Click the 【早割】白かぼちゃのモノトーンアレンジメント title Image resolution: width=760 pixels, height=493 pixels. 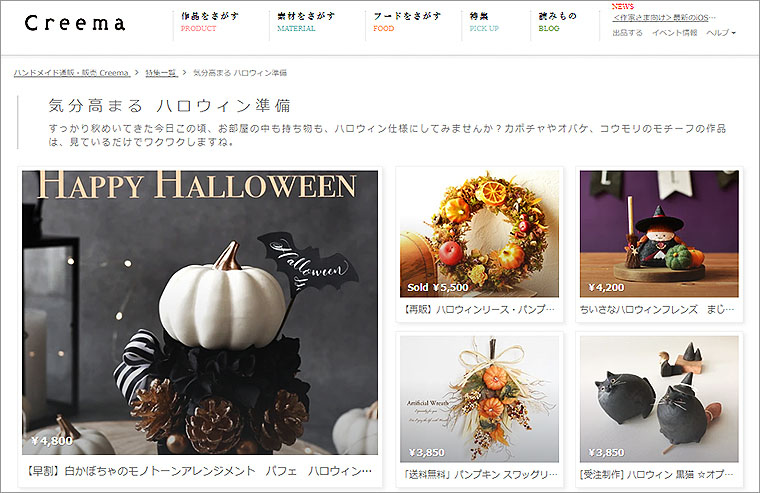click(199, 471)
